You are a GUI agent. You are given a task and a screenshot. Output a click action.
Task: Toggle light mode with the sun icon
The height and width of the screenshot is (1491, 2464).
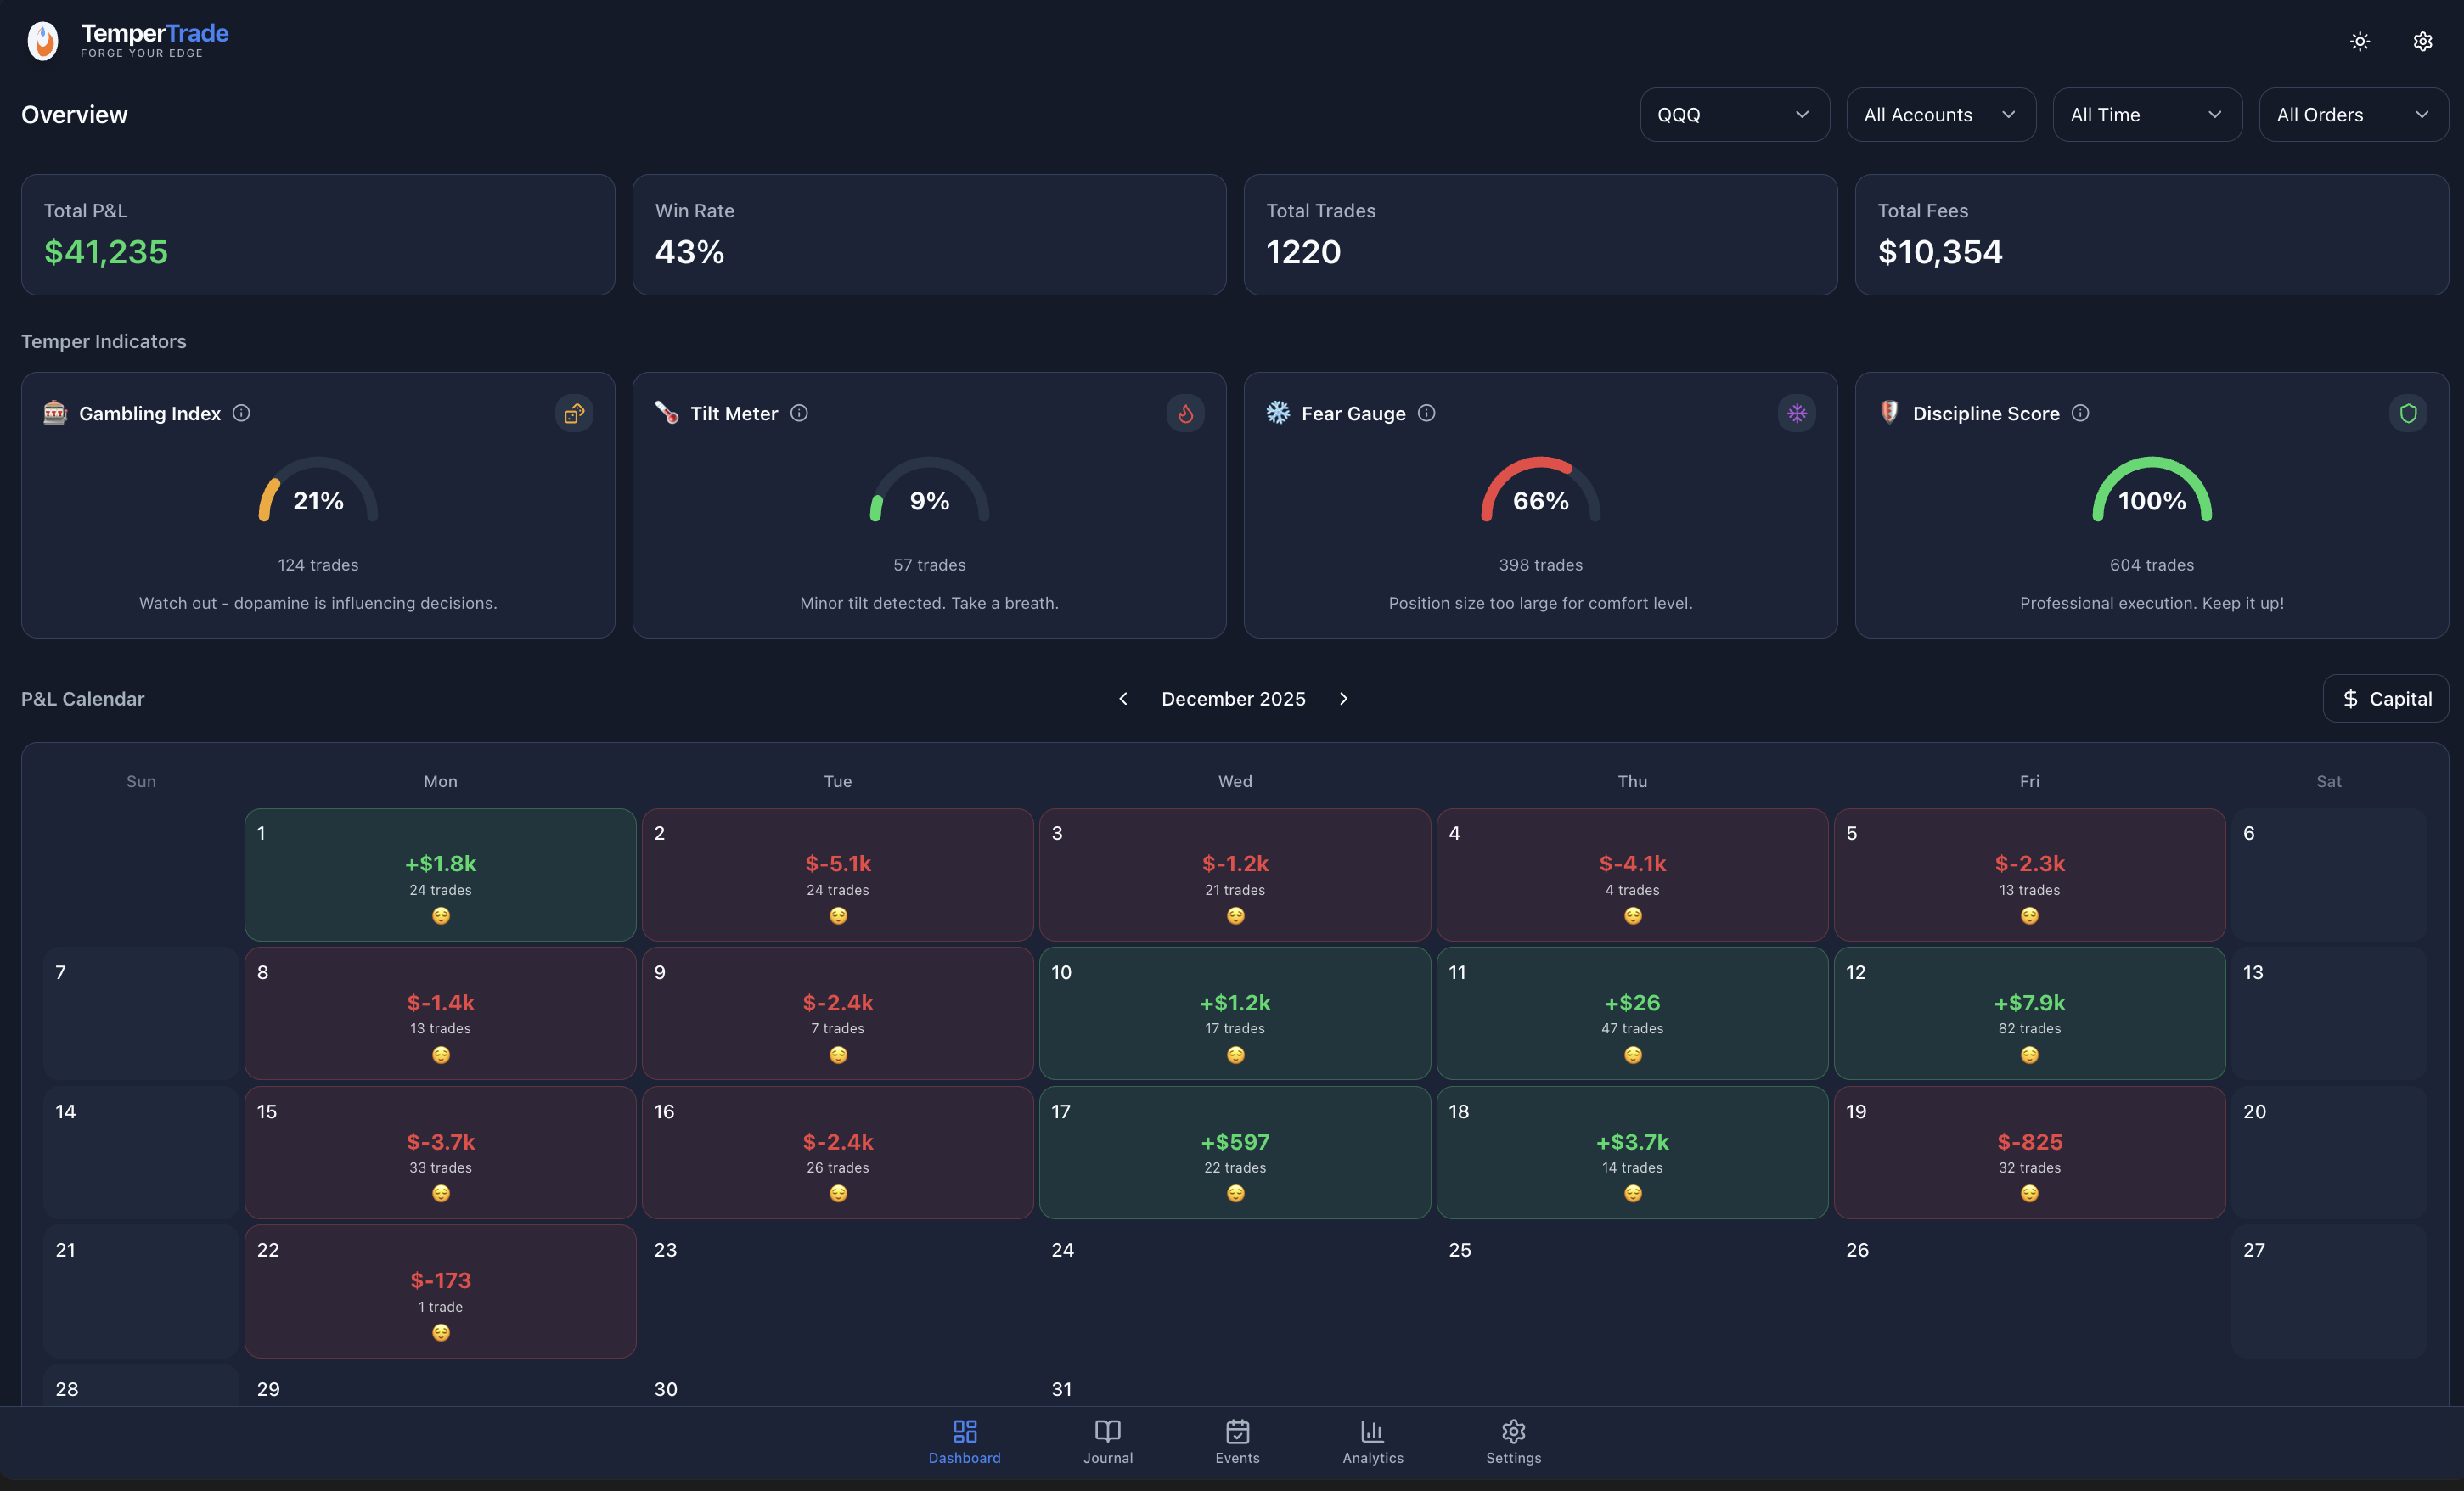(x=2359, y=41)
